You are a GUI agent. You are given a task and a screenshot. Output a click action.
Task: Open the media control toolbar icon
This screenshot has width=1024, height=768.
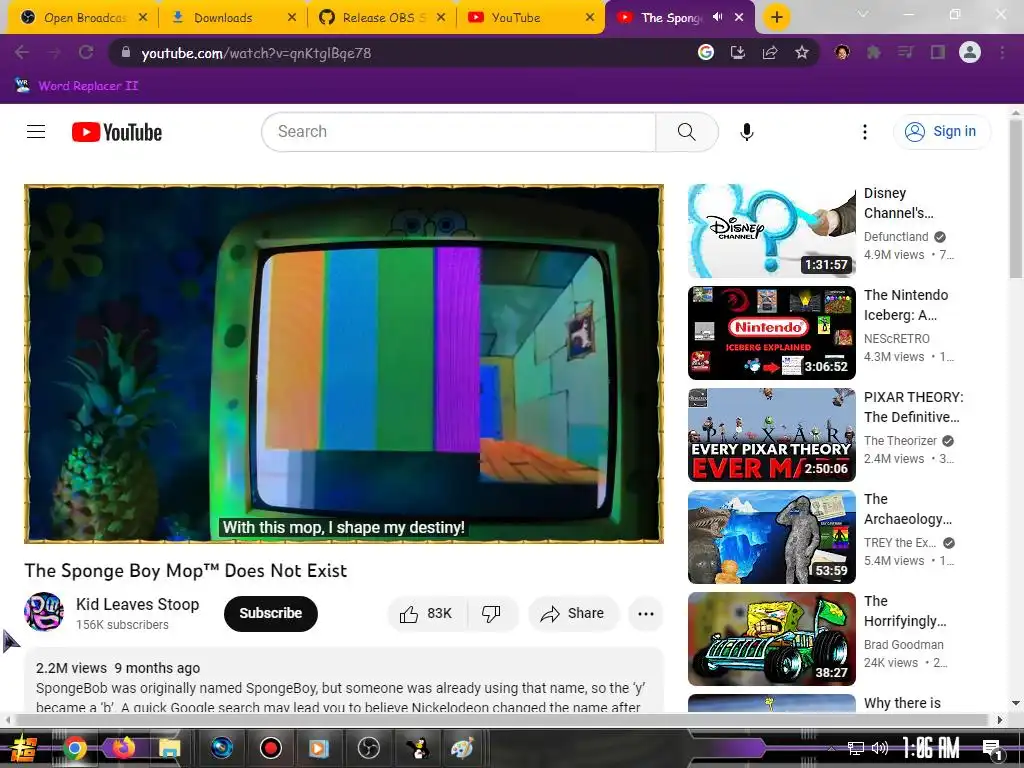(905, 53)
